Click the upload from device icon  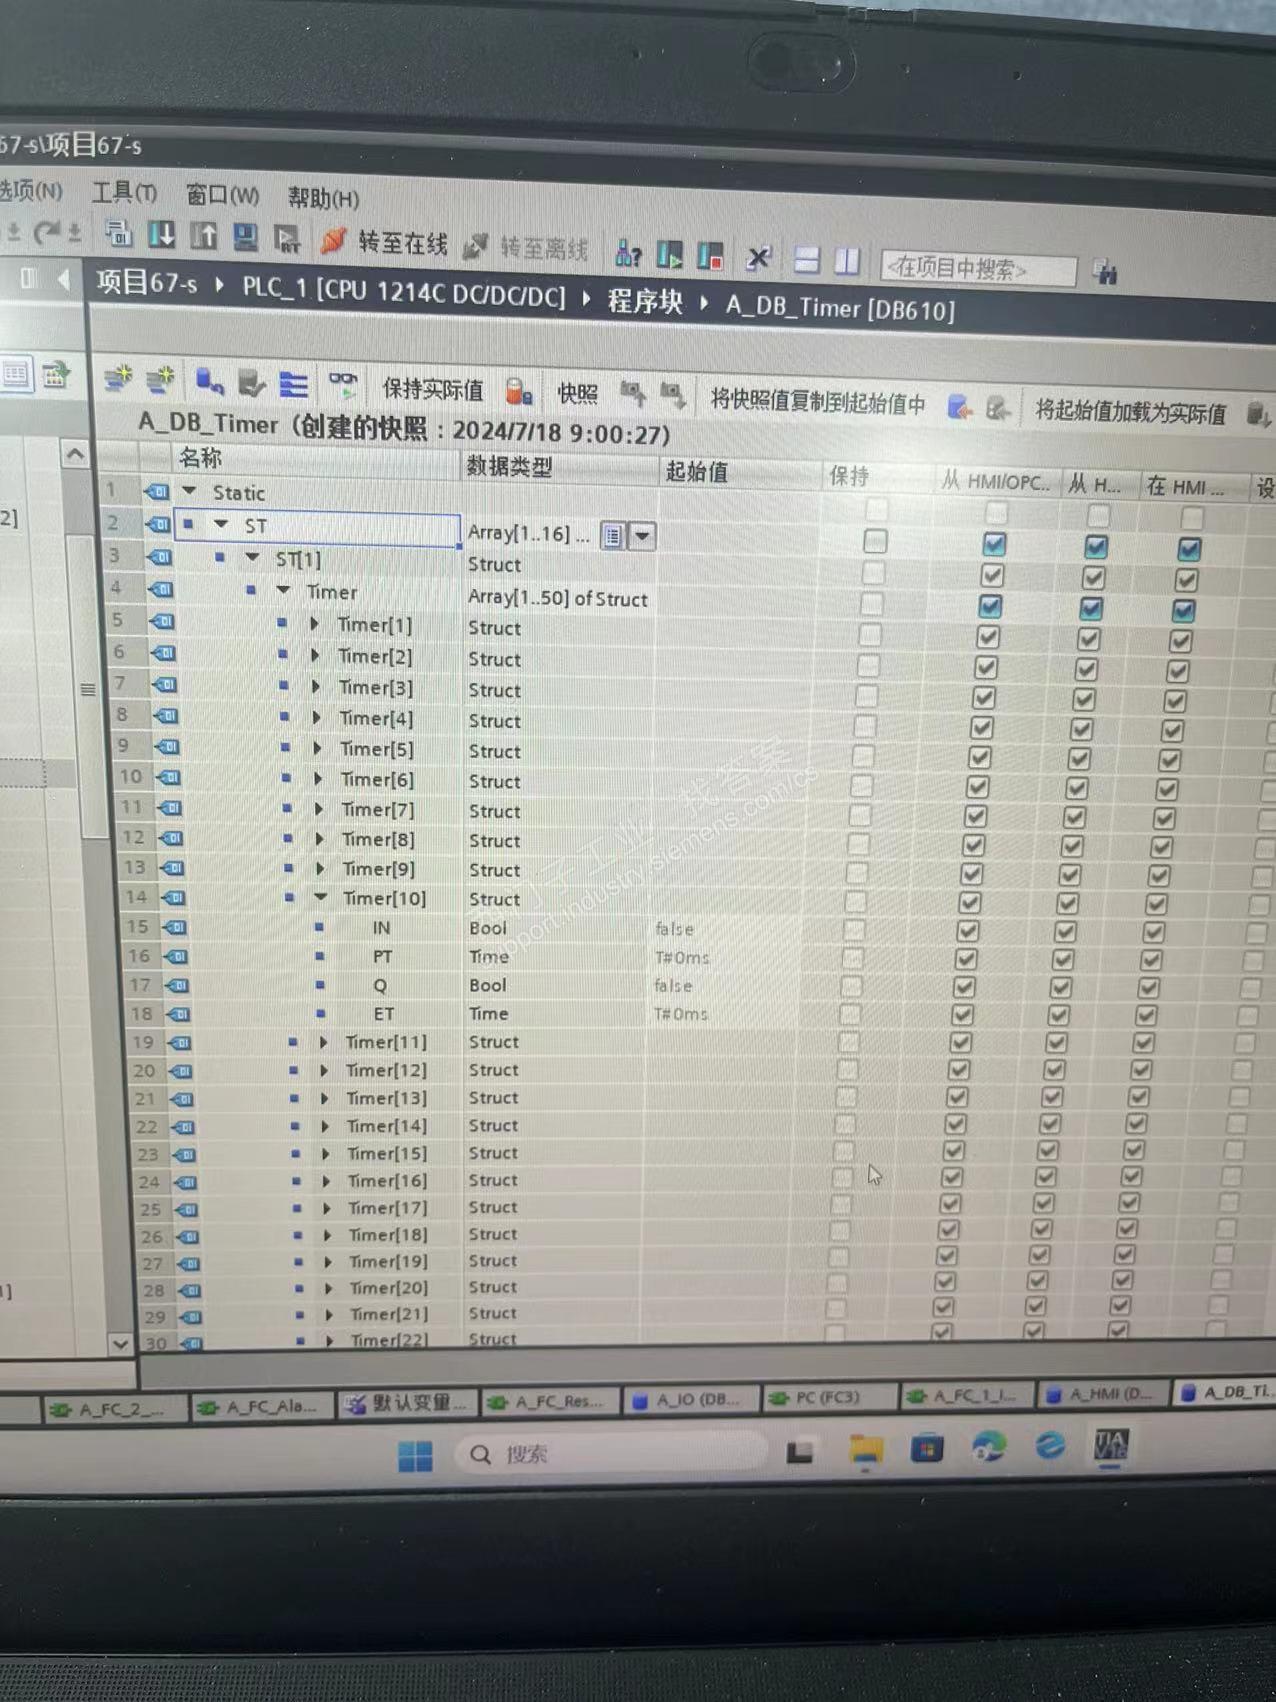(204, 235)
